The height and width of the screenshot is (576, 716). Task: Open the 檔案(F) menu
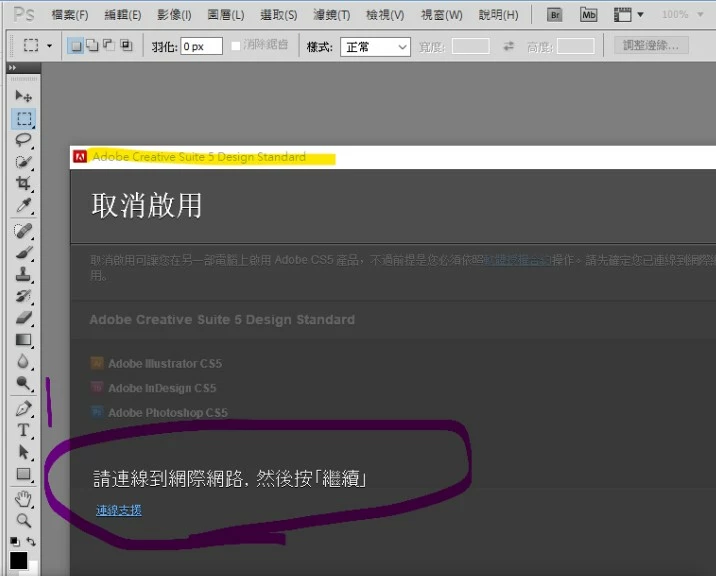69,15
